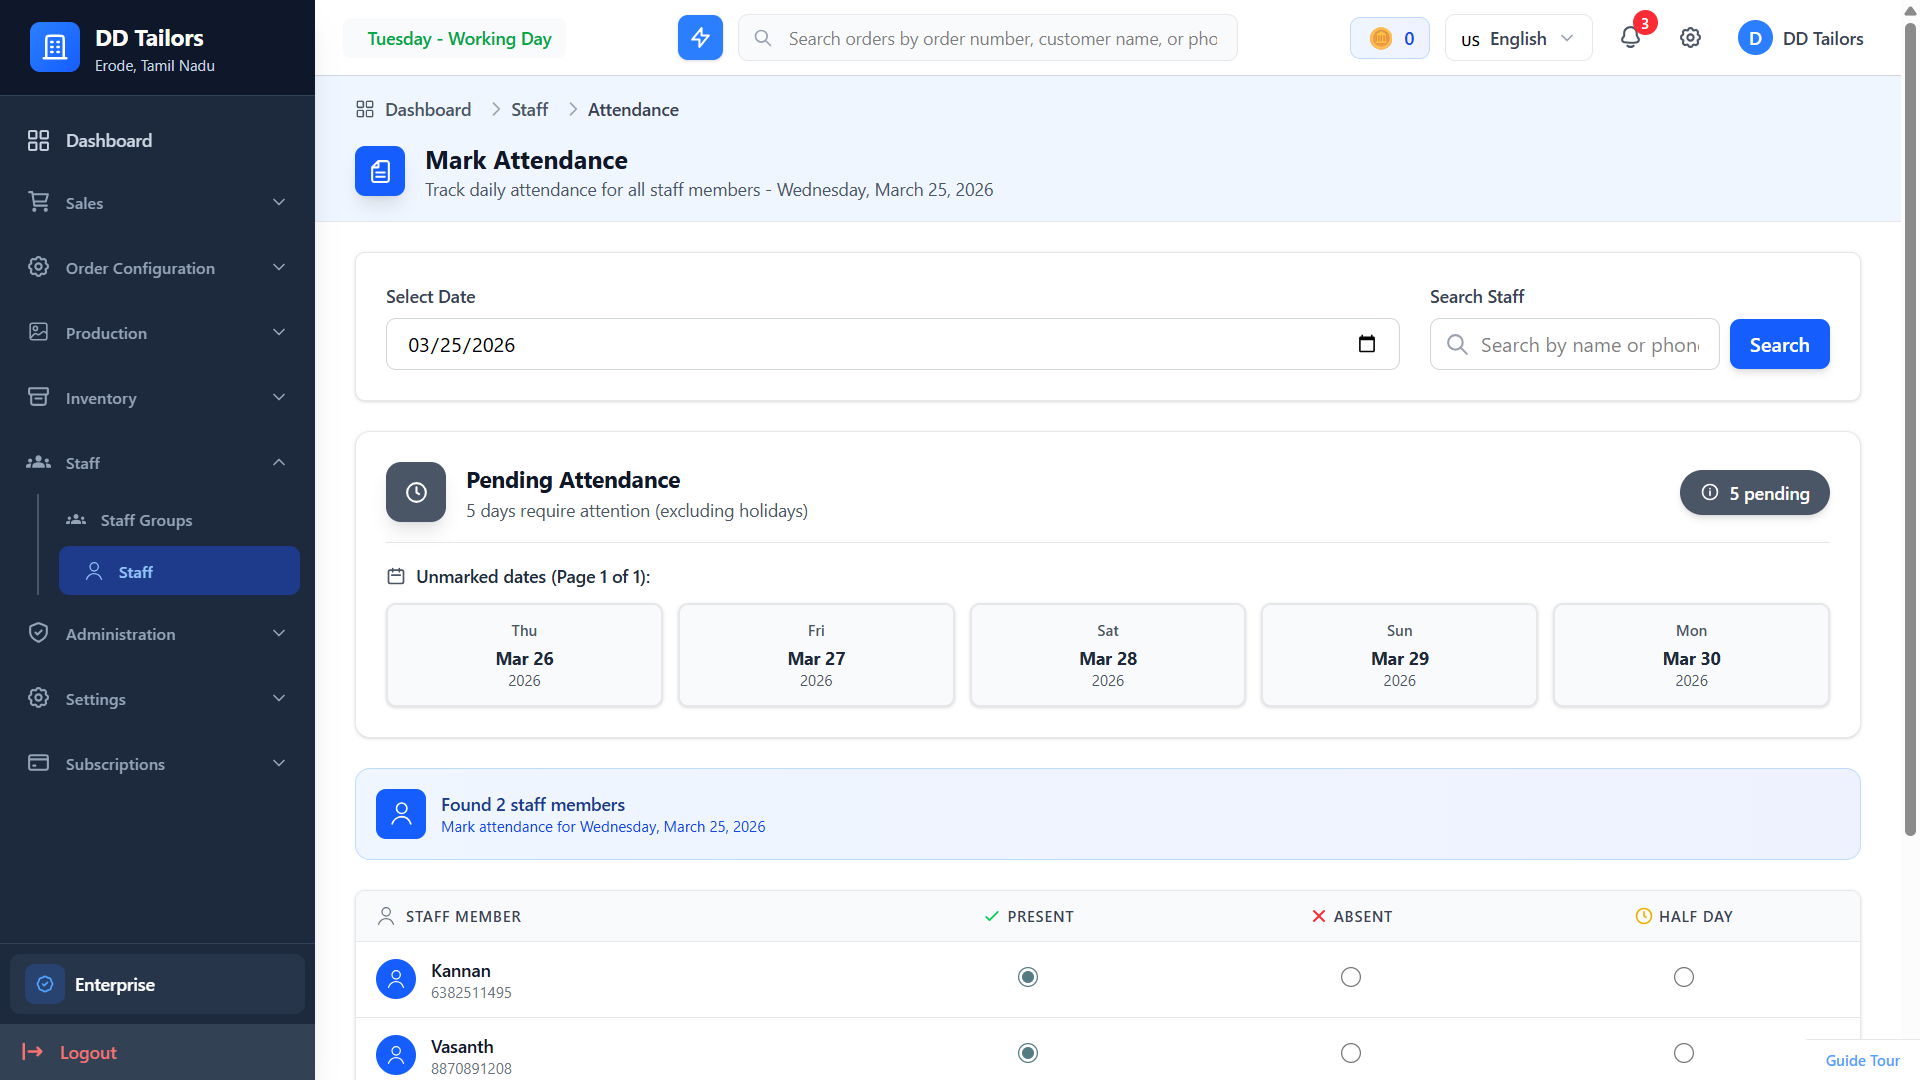Click the Subscriptions card icon

[38, 763]
